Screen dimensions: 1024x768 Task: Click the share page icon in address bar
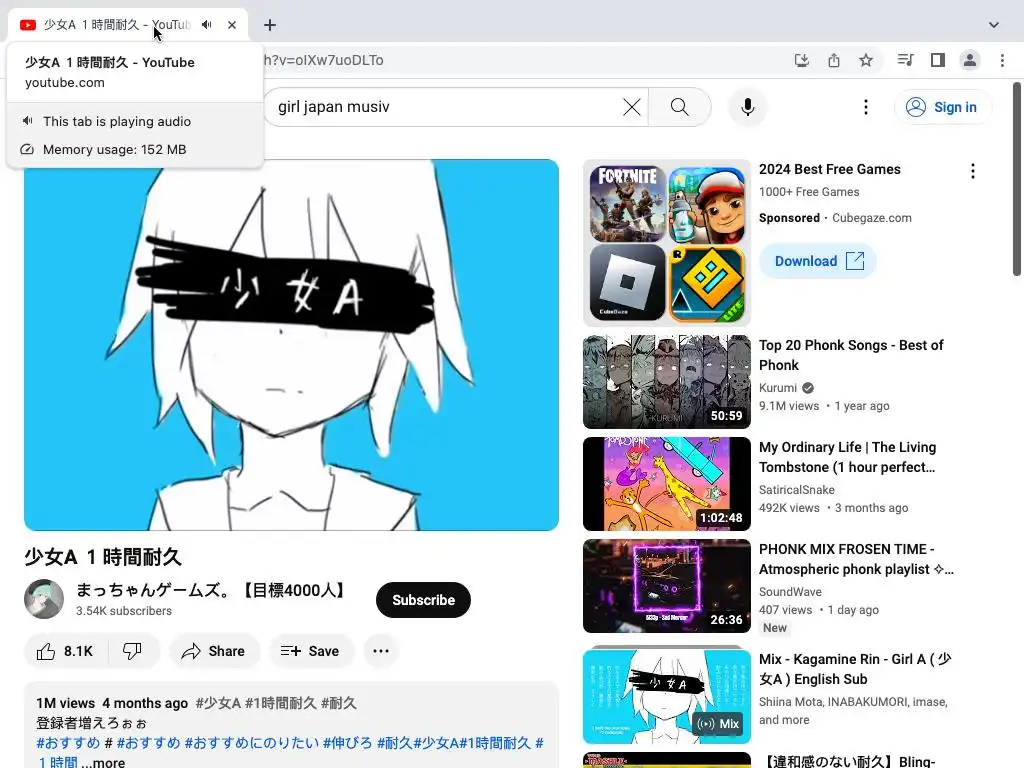click(833, 60)
